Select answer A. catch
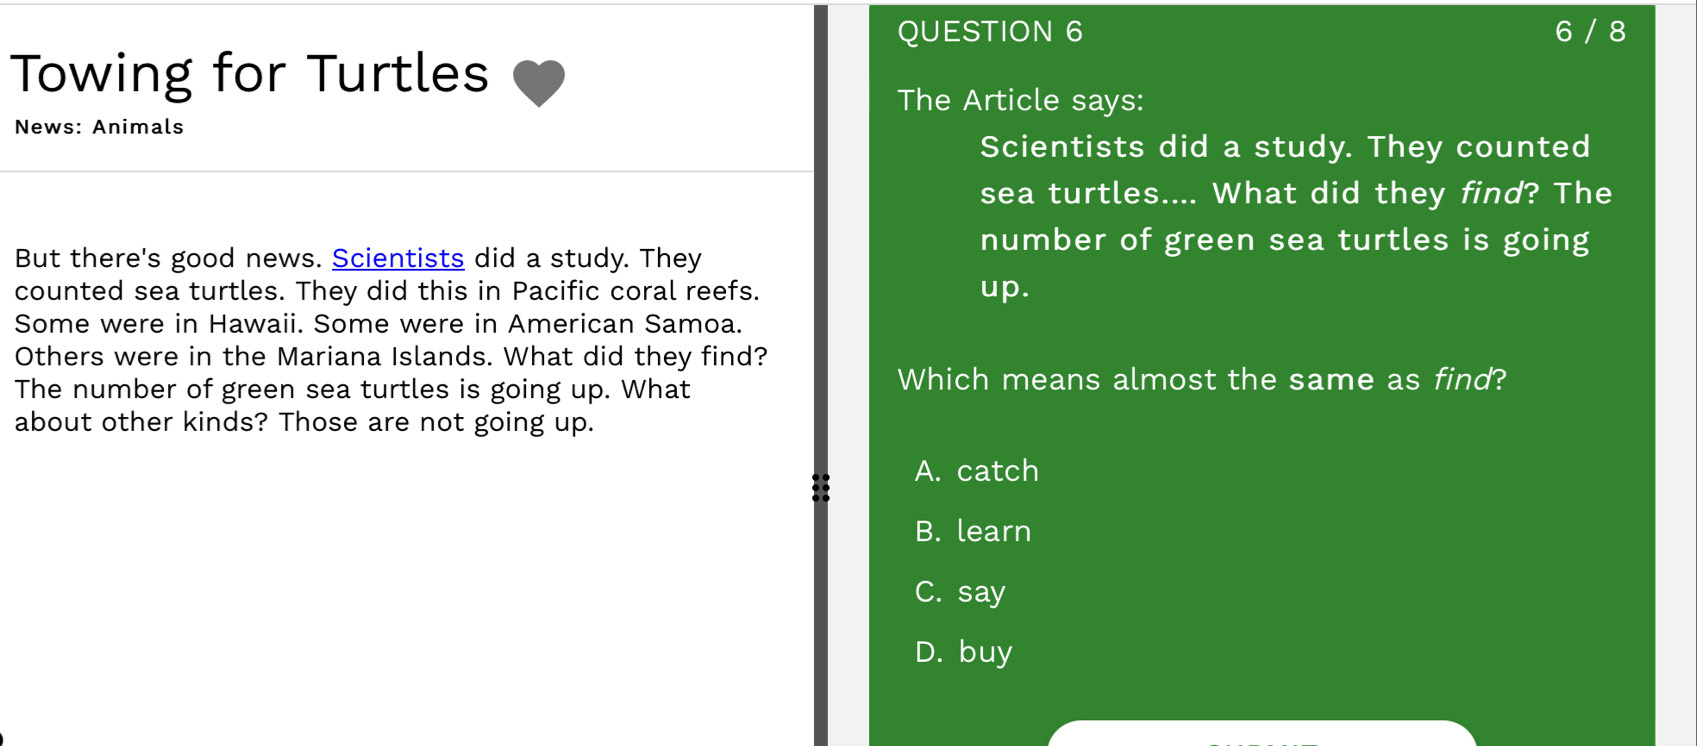 977,471
